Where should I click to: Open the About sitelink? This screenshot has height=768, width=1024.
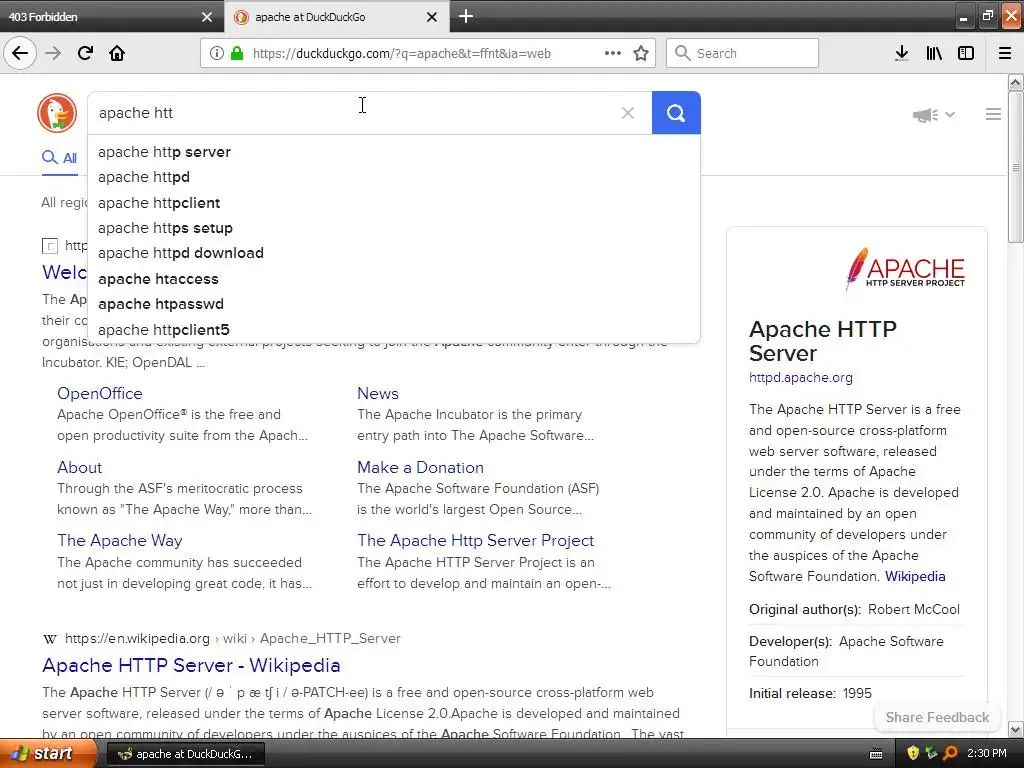coord(79,468)
